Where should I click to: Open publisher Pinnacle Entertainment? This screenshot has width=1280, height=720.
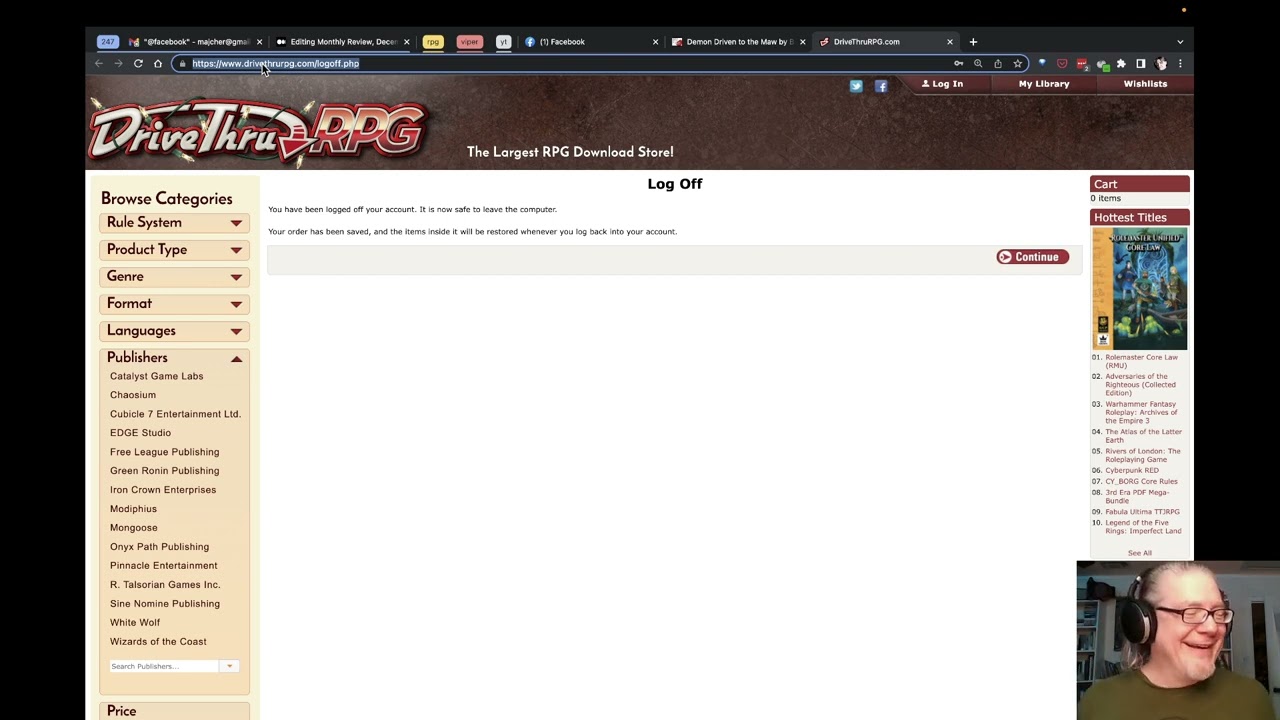tap(163, 566)
